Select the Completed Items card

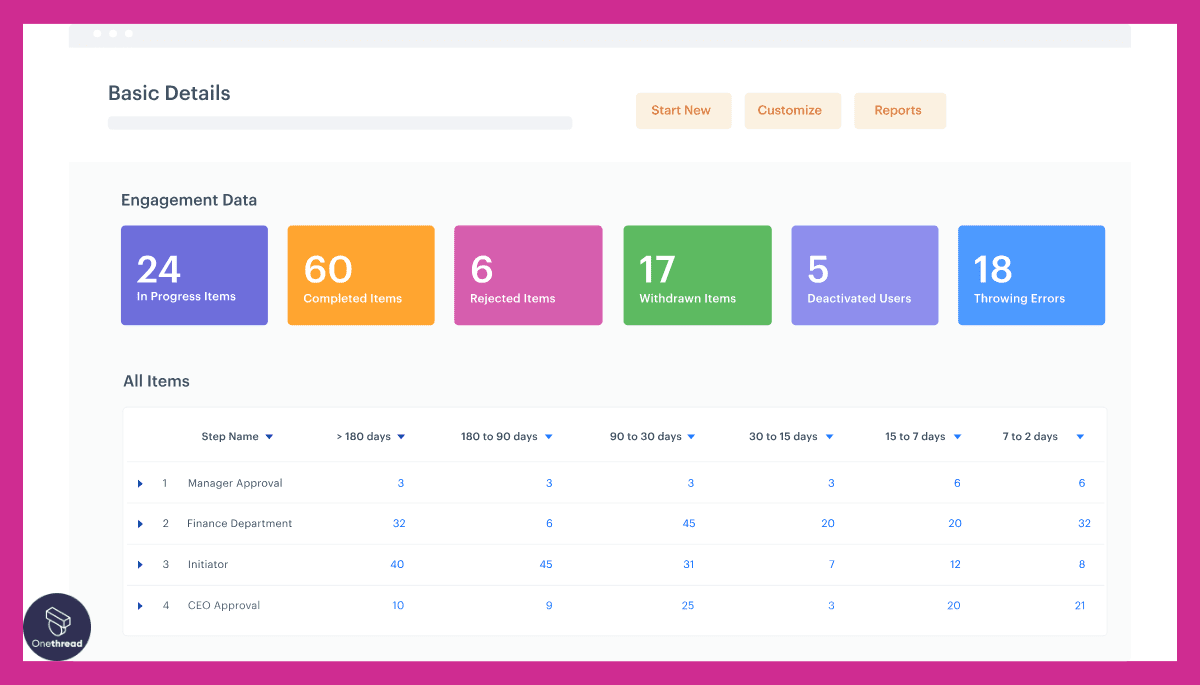click(x=361, y=275)
